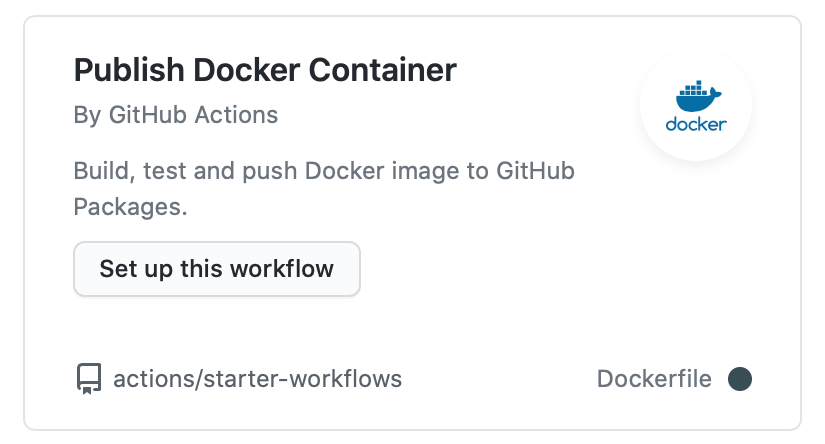The height and width of the screenshot is (444, 825).
Task: Click the workflow description text
Action: [x=324, y=188]
